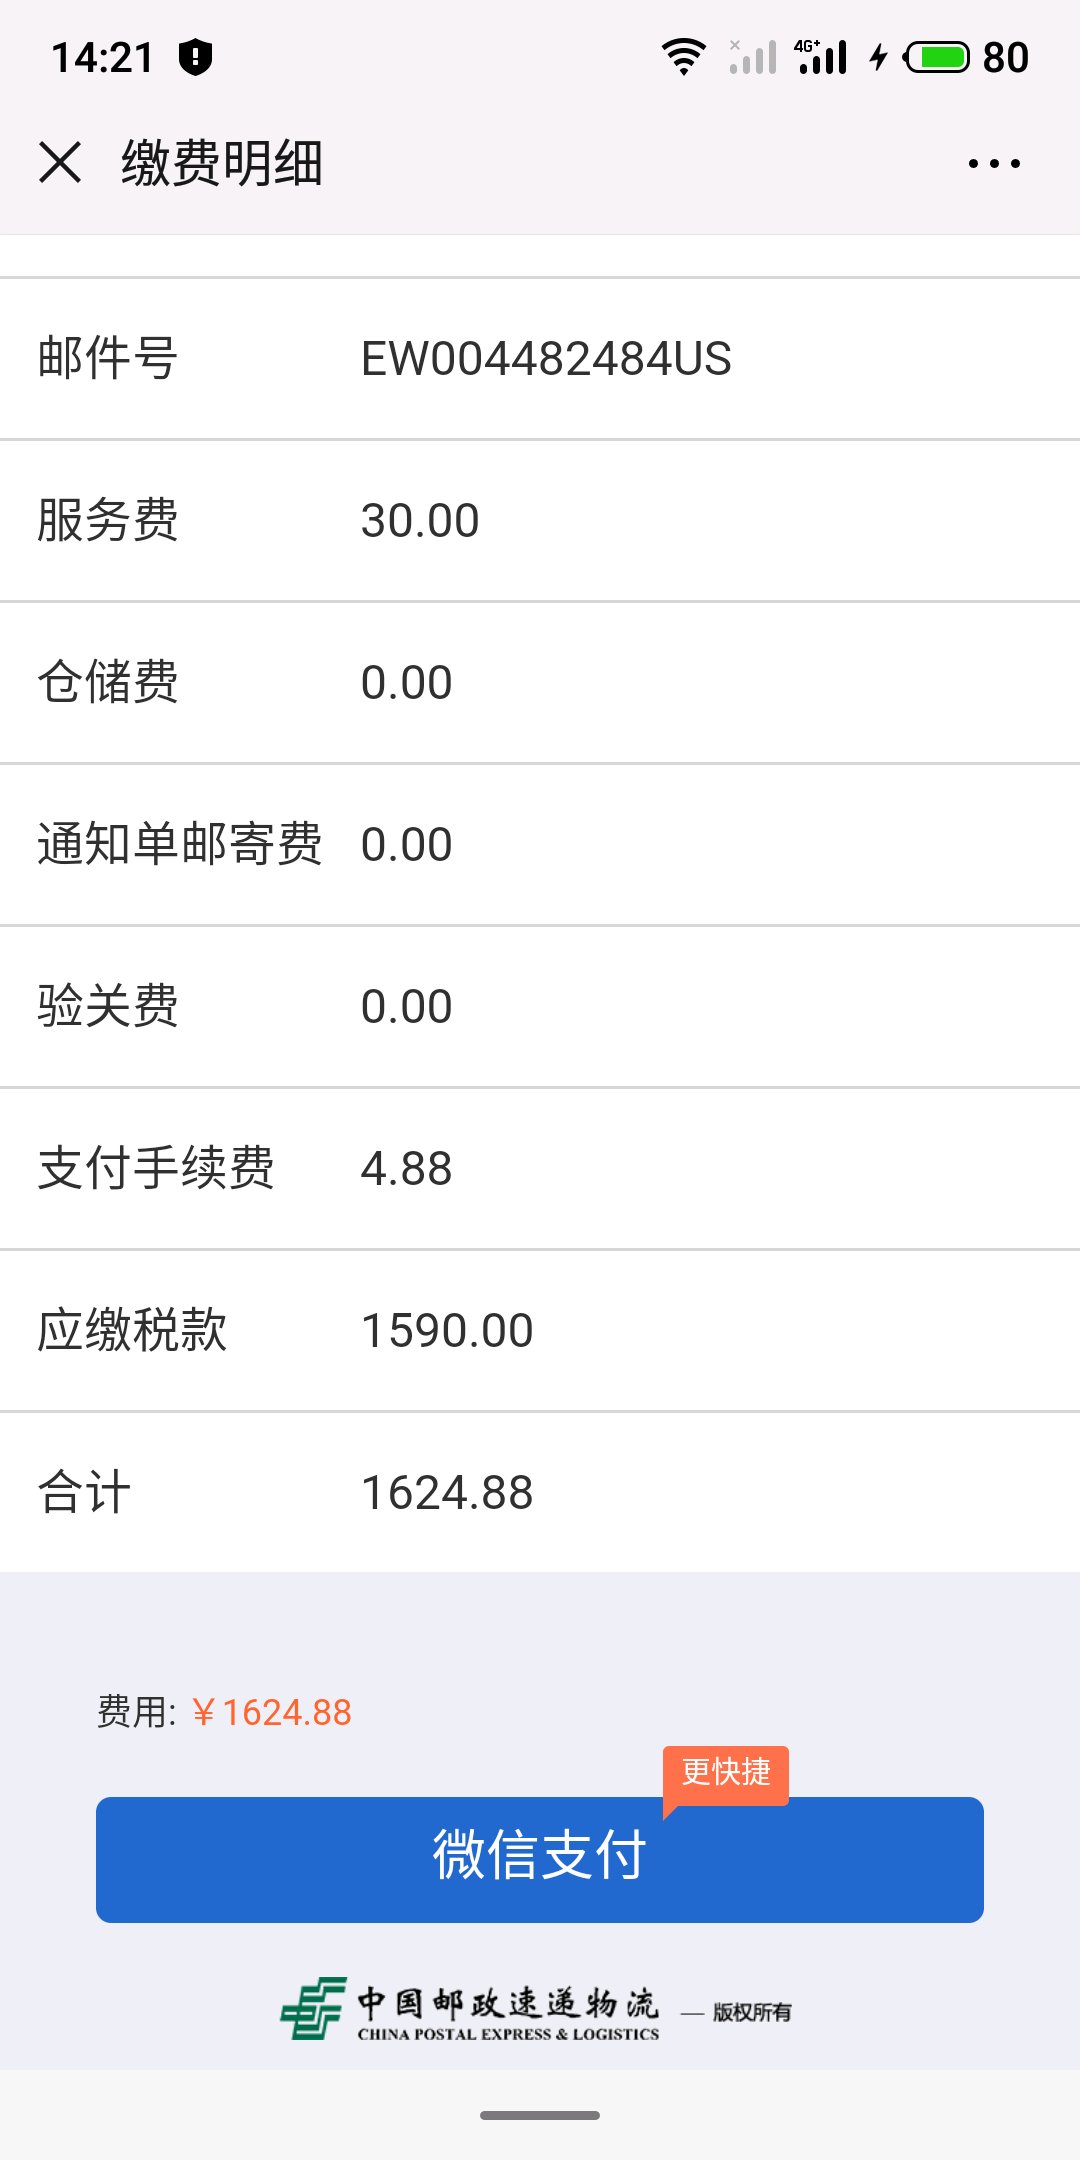Tap the battery indicator icon
The height and width of the screenshot is (2160, 1080).
click(937, 57)
